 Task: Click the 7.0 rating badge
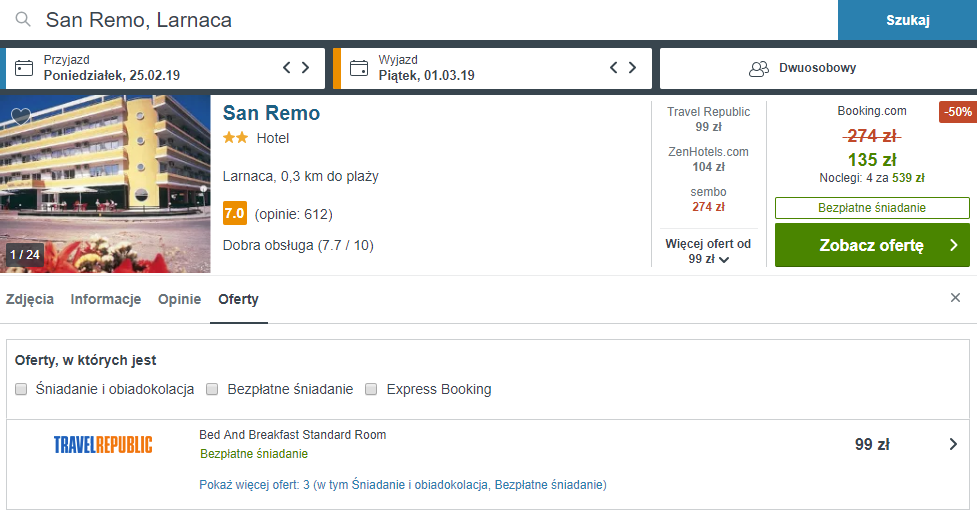click(x=235, y=213)
